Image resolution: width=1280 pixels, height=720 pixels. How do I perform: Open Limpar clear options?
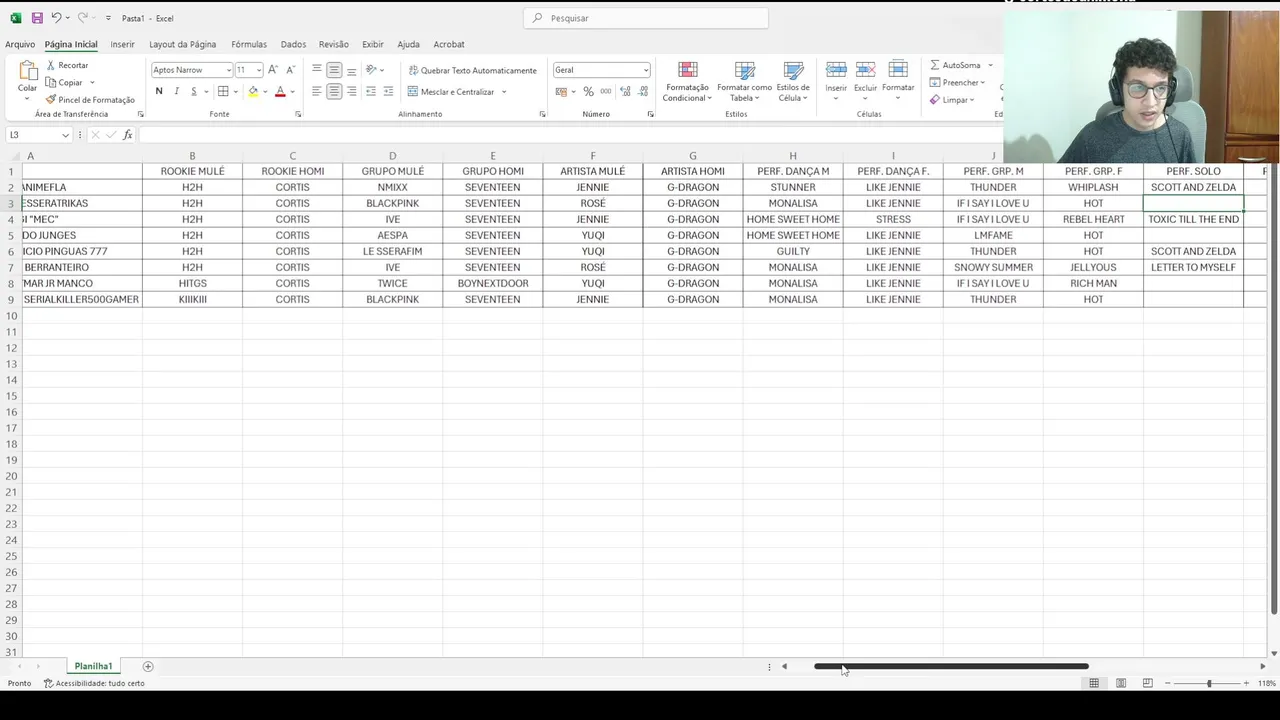tap(951, 99)
